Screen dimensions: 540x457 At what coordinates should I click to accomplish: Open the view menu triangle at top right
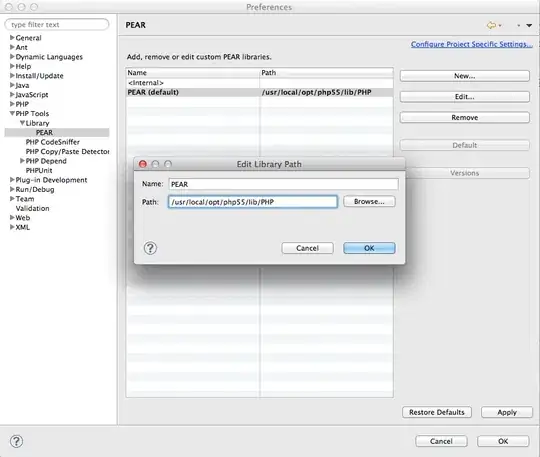click(x=529, y=25)
